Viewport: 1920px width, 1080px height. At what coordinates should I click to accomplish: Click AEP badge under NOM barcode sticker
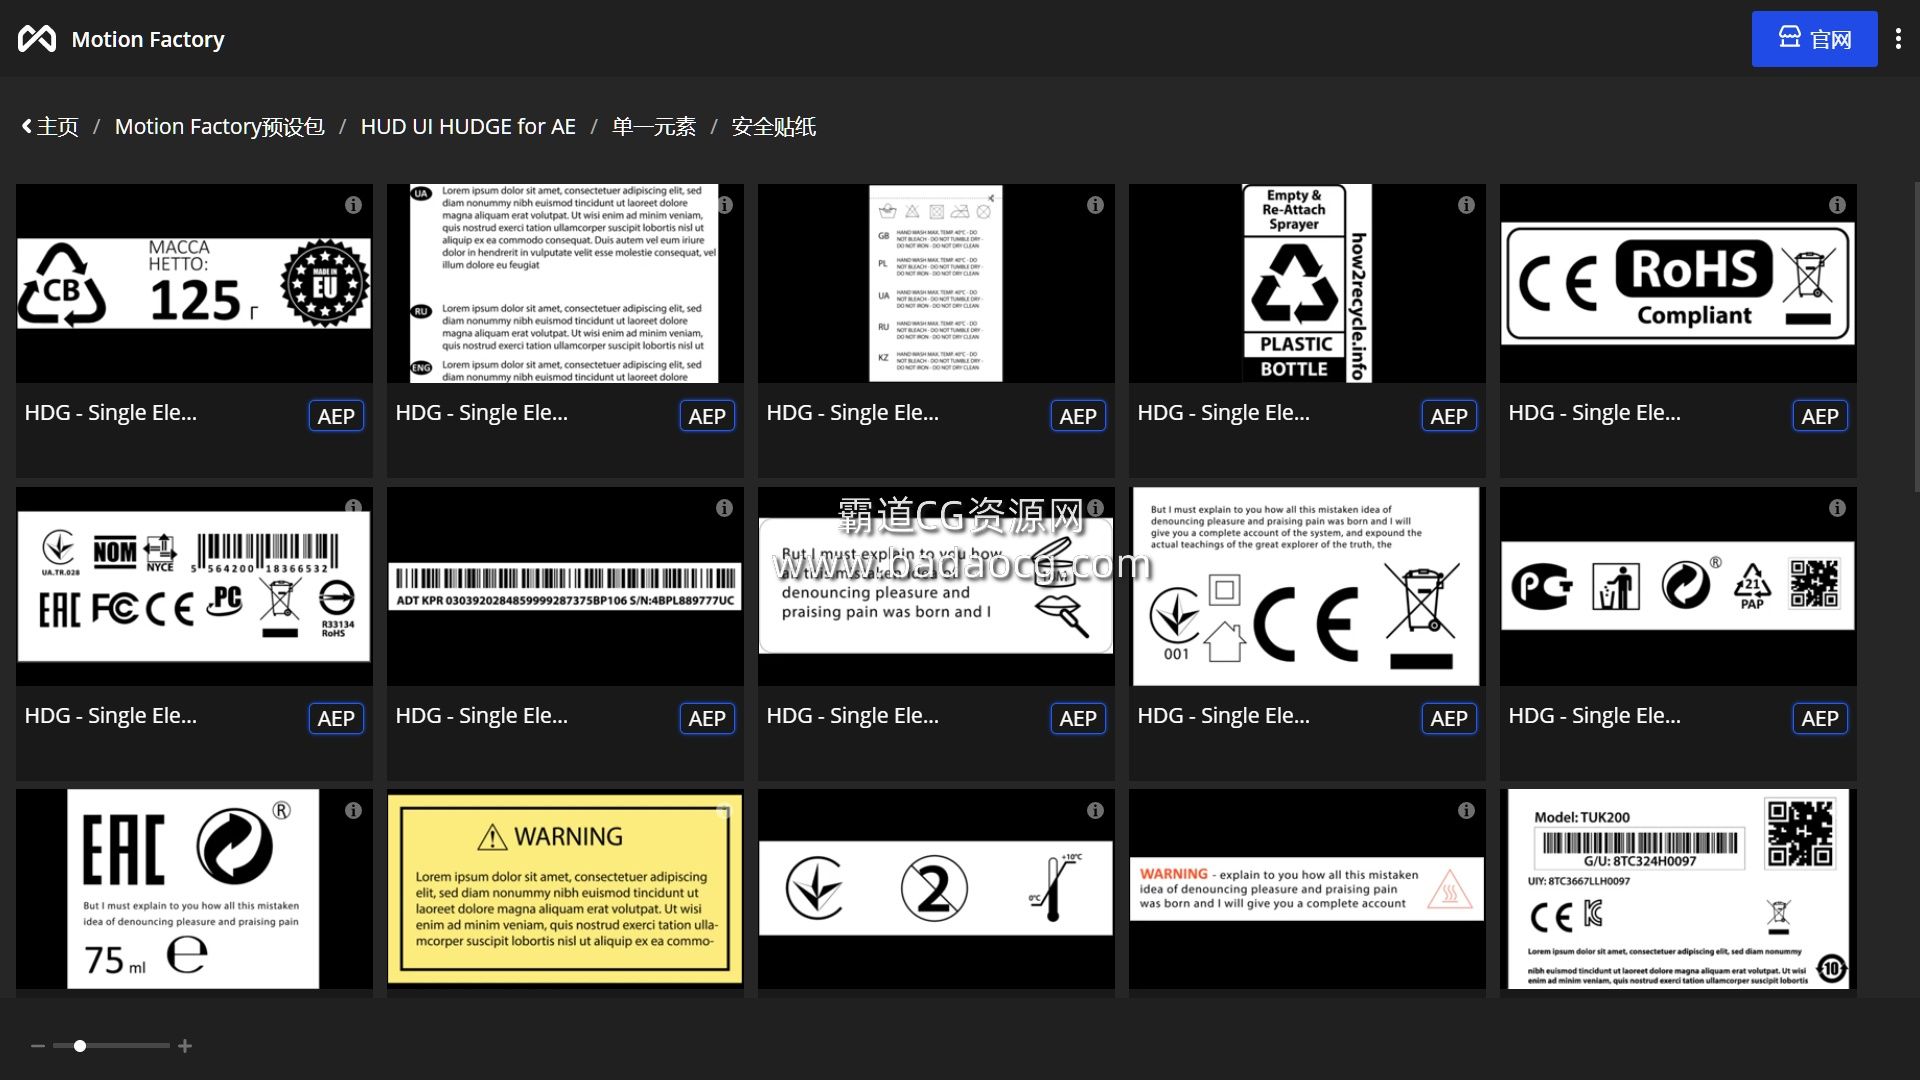[336, 718]
